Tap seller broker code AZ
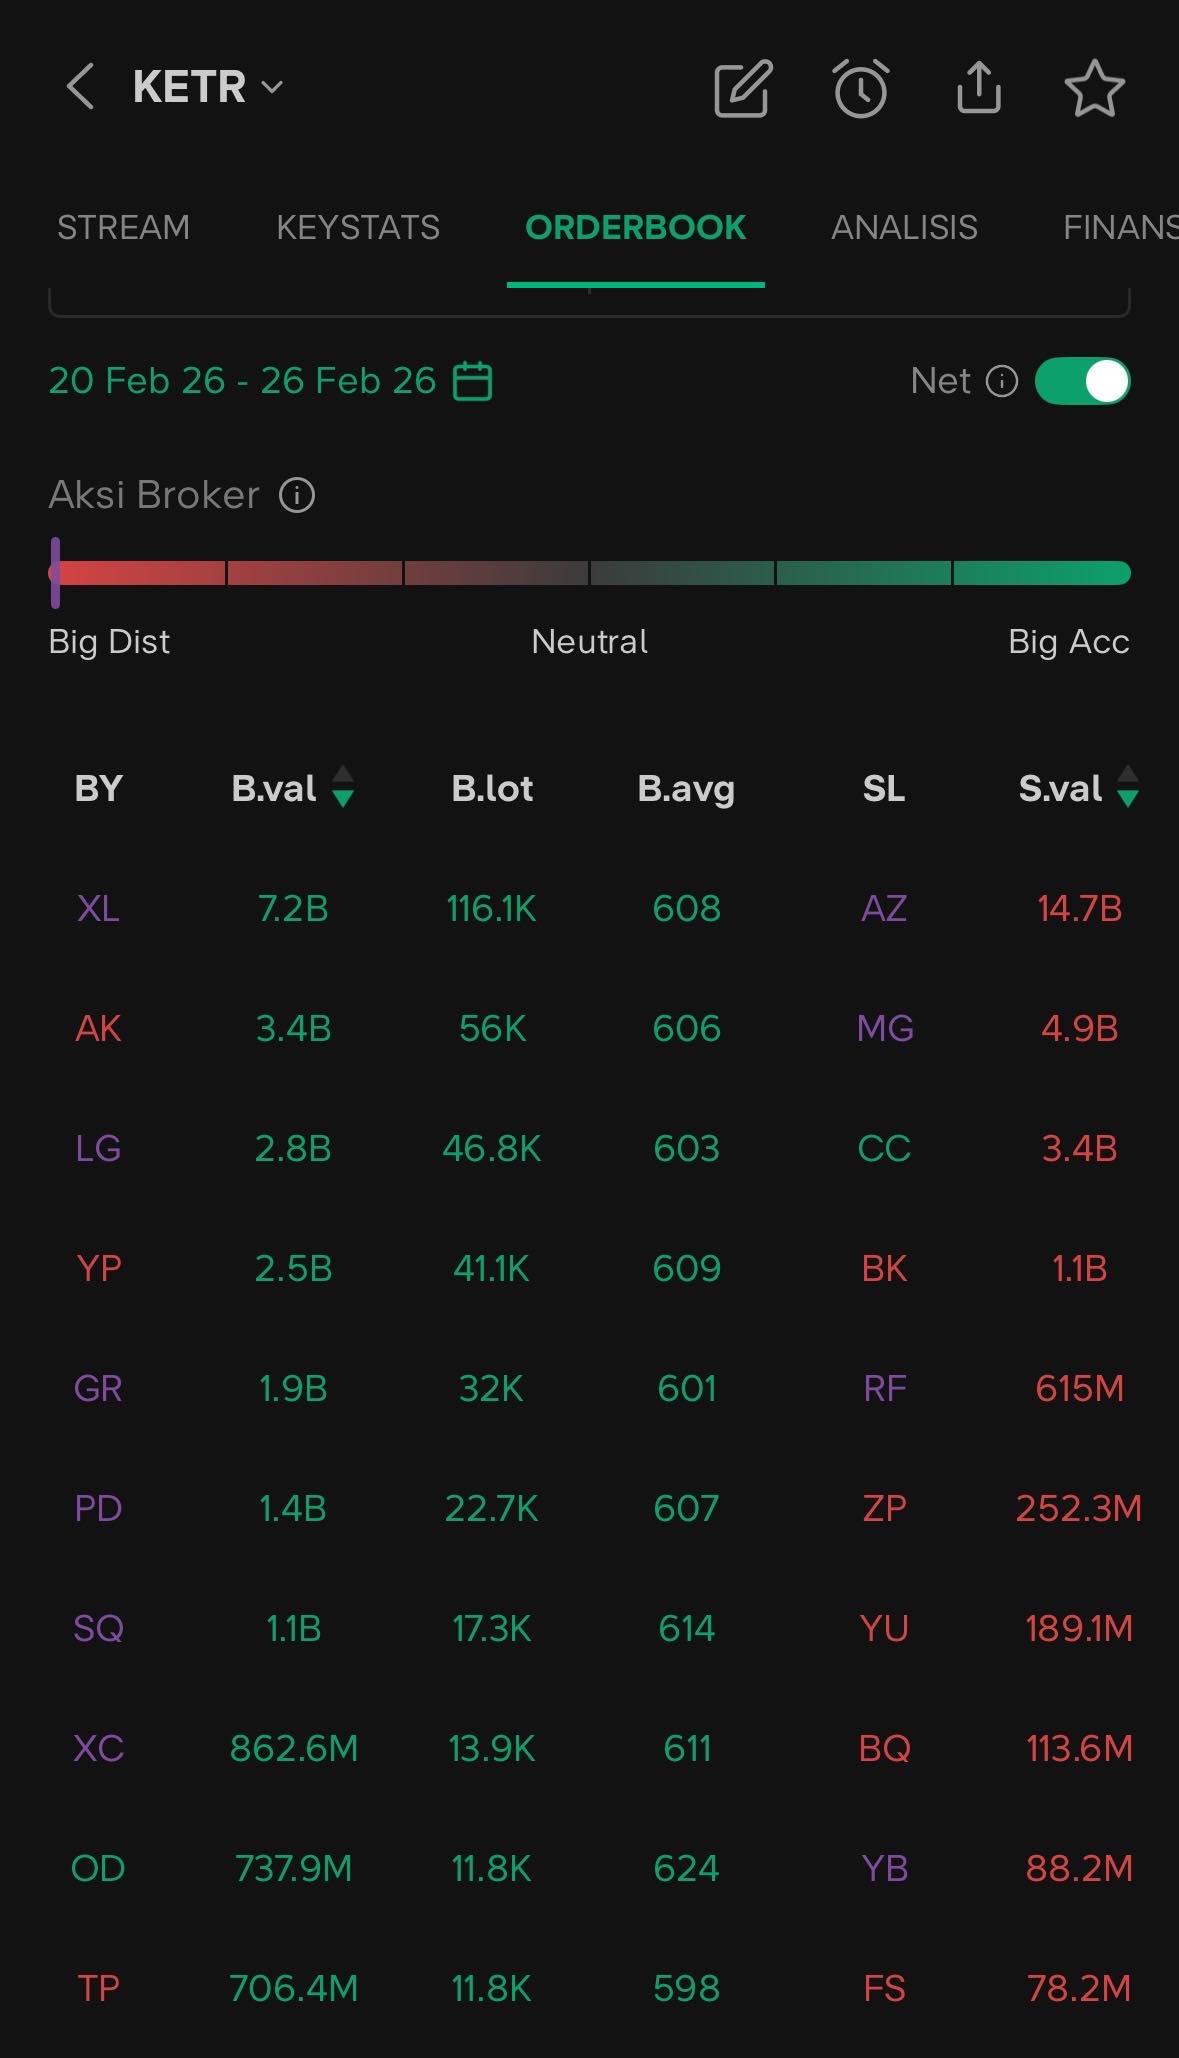 (x=884, y=908)
